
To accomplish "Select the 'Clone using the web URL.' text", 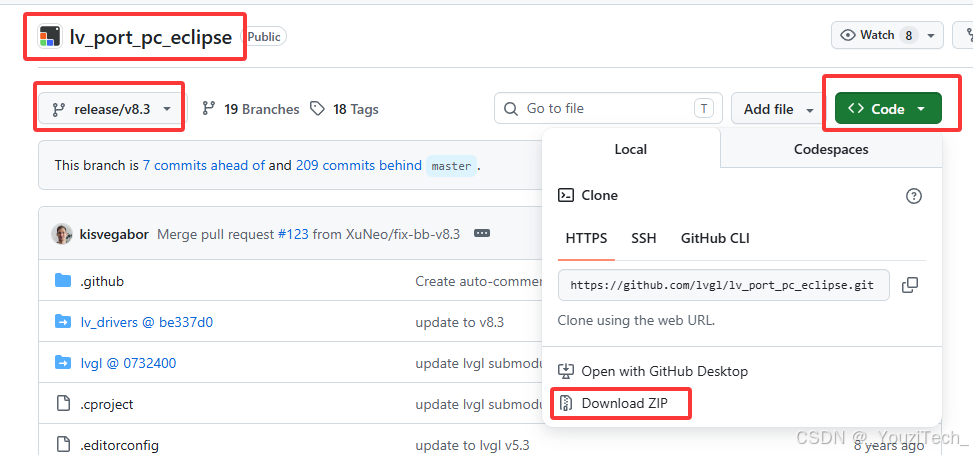I will pyautogui.click(x=636, y=321).
